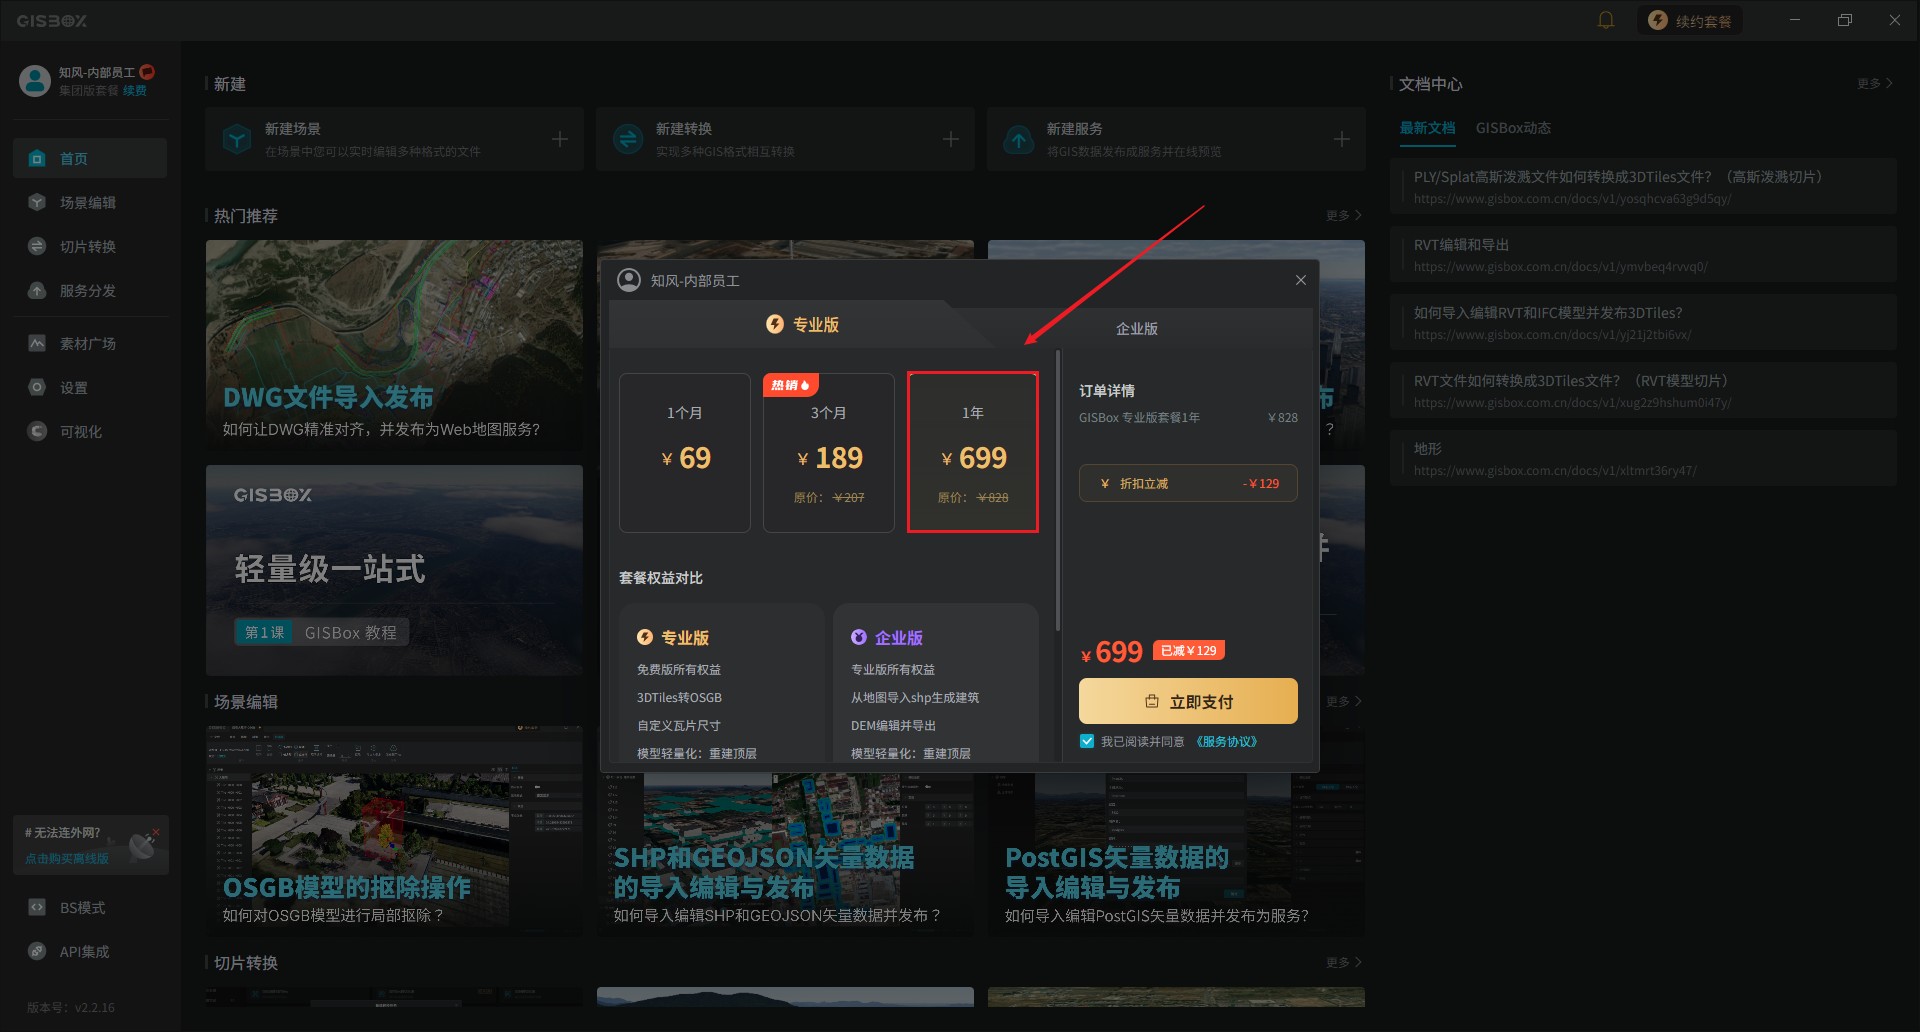This screenshot has width=1920, height=1032.
Task: Open DWG文件导入发布 tutorial thumbnail
Action: 394,346
